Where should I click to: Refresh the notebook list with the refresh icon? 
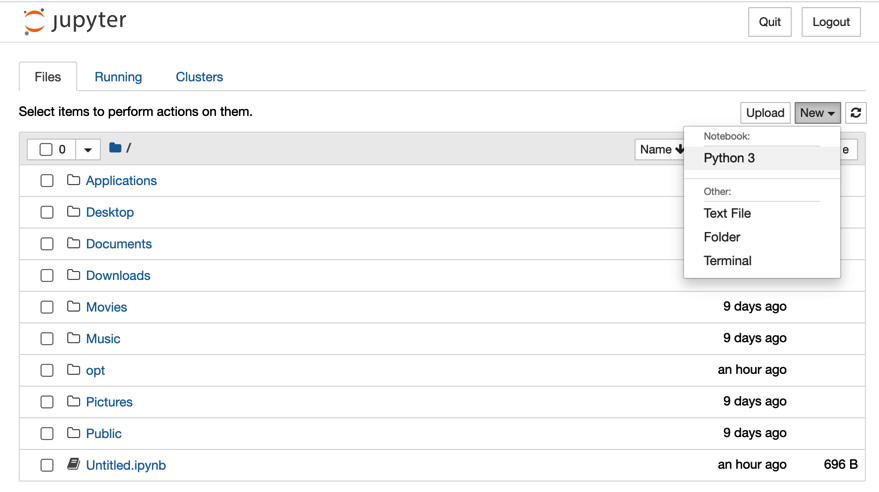855,113
